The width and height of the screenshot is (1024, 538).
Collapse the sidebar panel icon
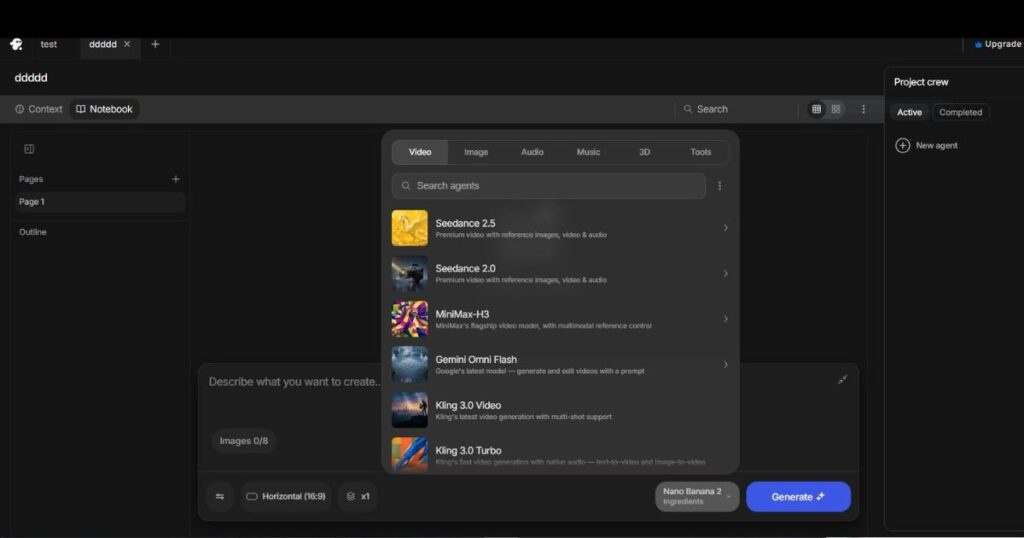coord(29,149)
